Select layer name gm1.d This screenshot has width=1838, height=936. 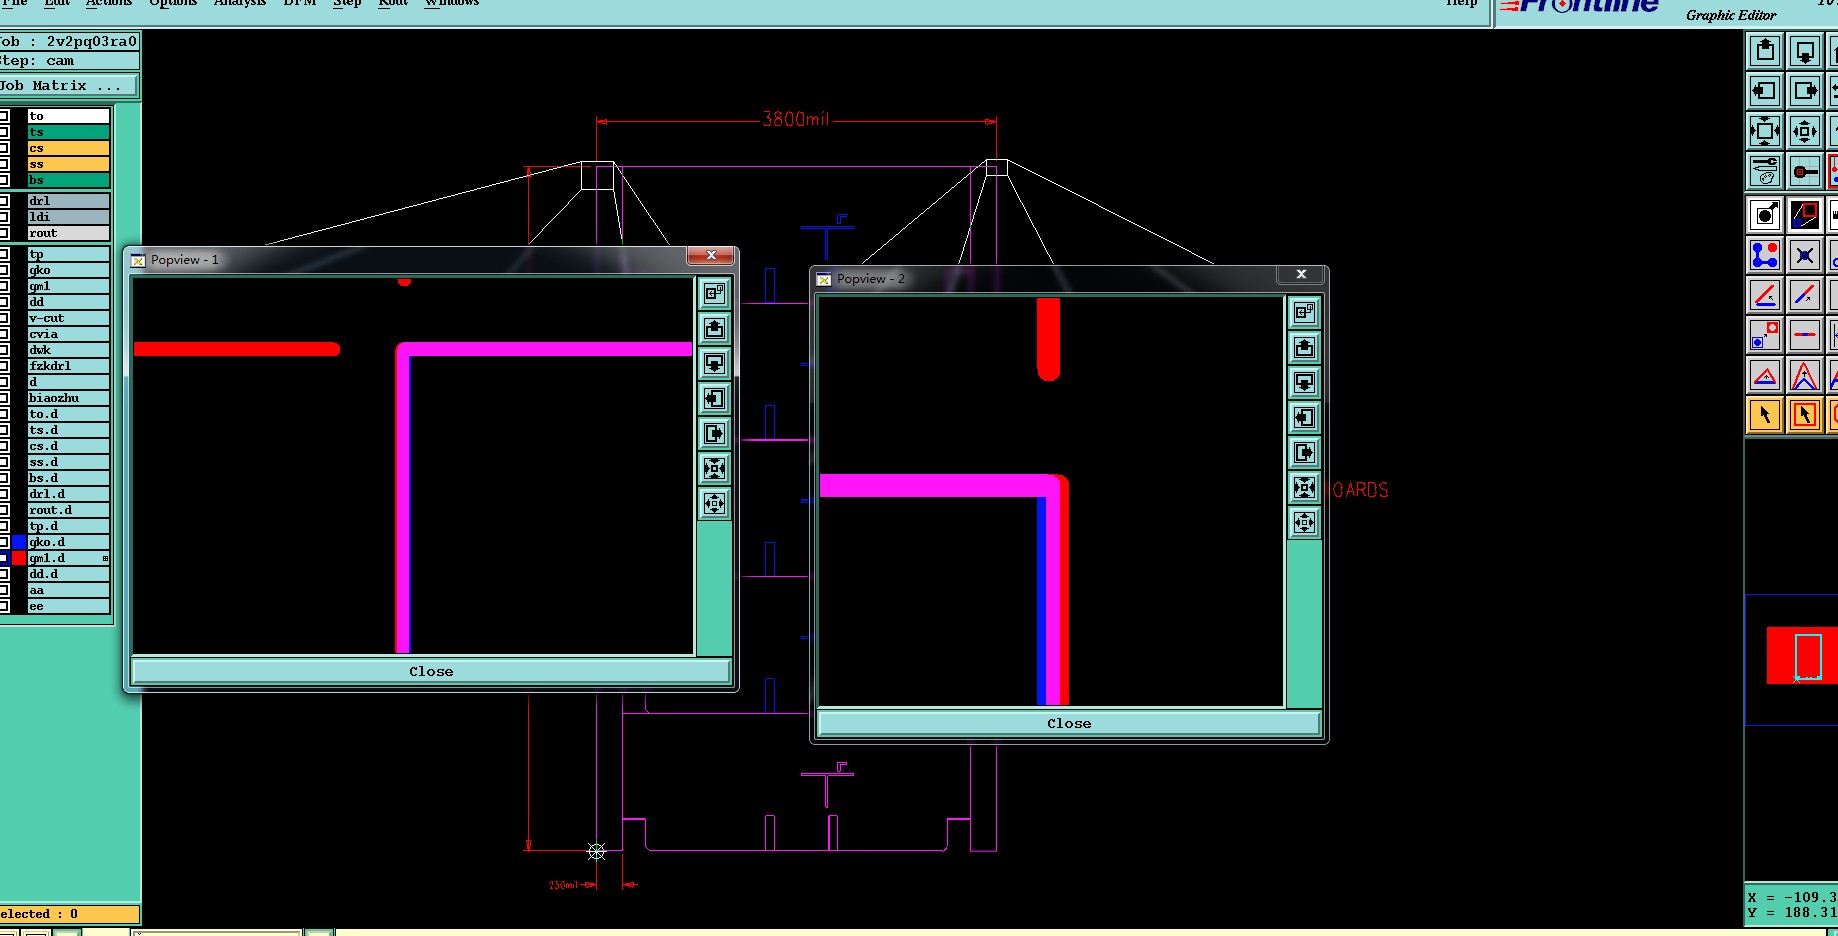click(68, 558)
